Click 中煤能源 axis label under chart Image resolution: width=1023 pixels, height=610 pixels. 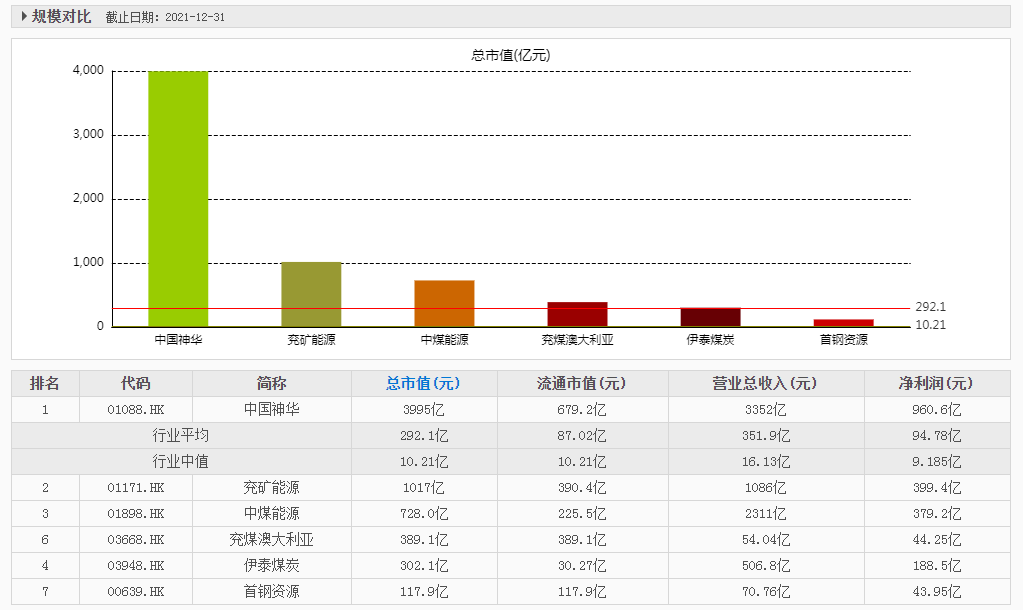pos(444,339)
